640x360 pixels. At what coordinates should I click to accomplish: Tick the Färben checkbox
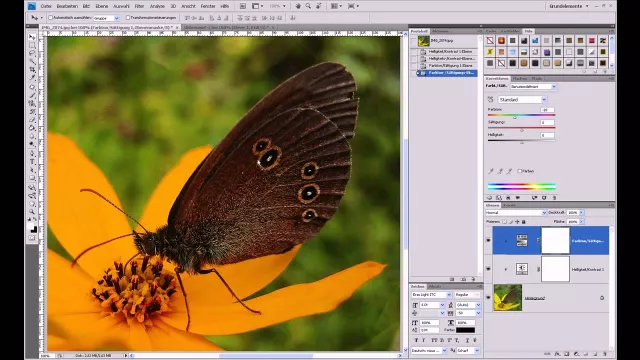coord(520,171)
